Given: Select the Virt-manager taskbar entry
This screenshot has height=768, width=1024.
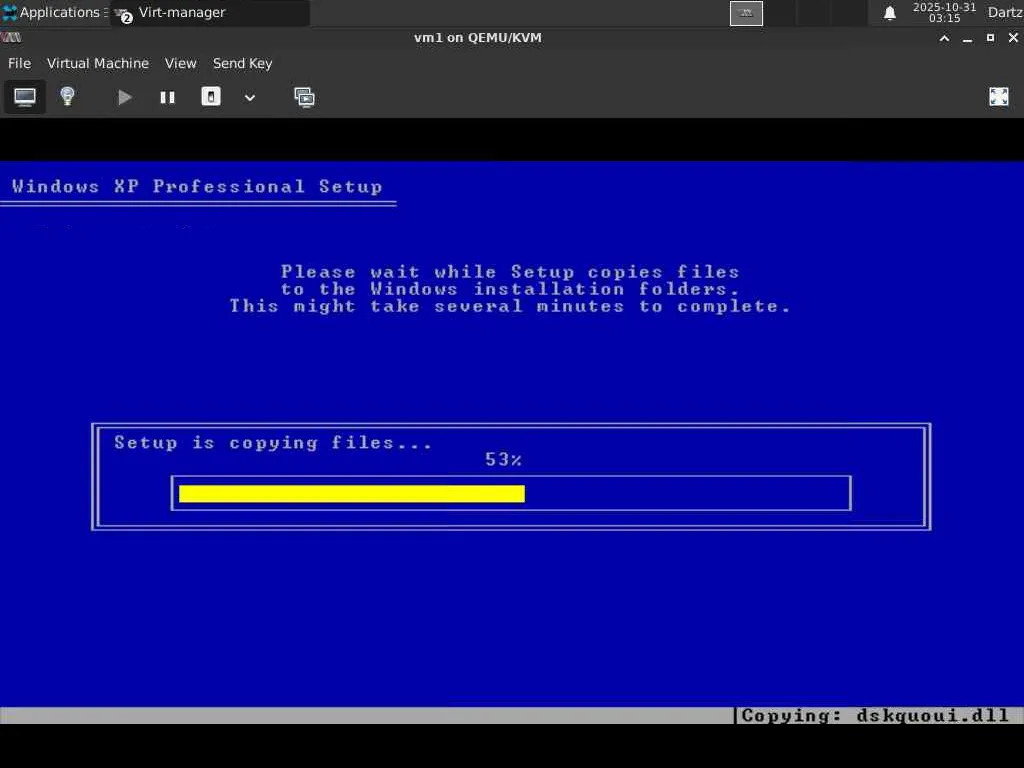Looking at the screenshot, I should [x=210, y=12].
